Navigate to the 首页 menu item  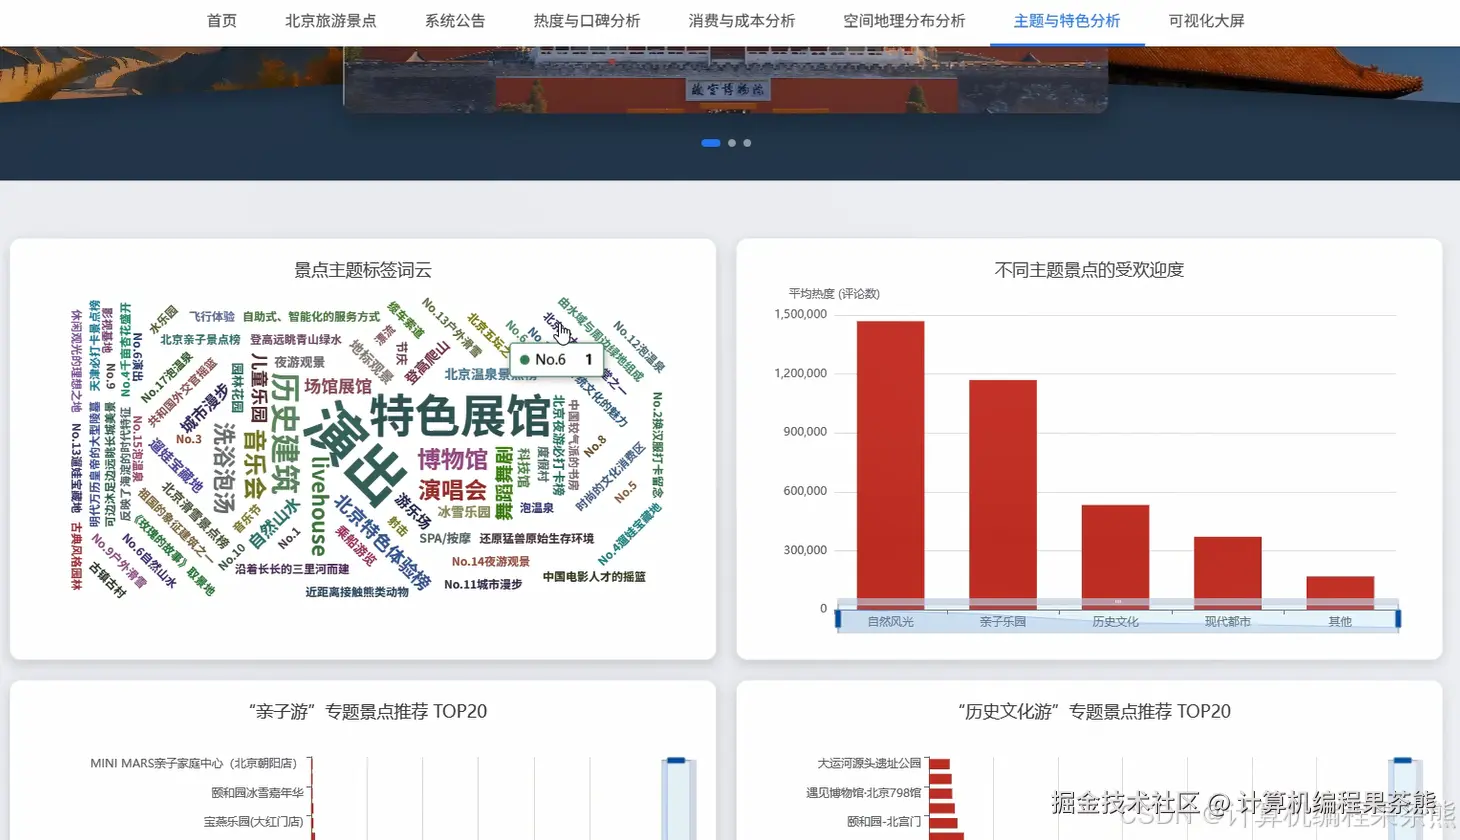(x=221, y=20)
